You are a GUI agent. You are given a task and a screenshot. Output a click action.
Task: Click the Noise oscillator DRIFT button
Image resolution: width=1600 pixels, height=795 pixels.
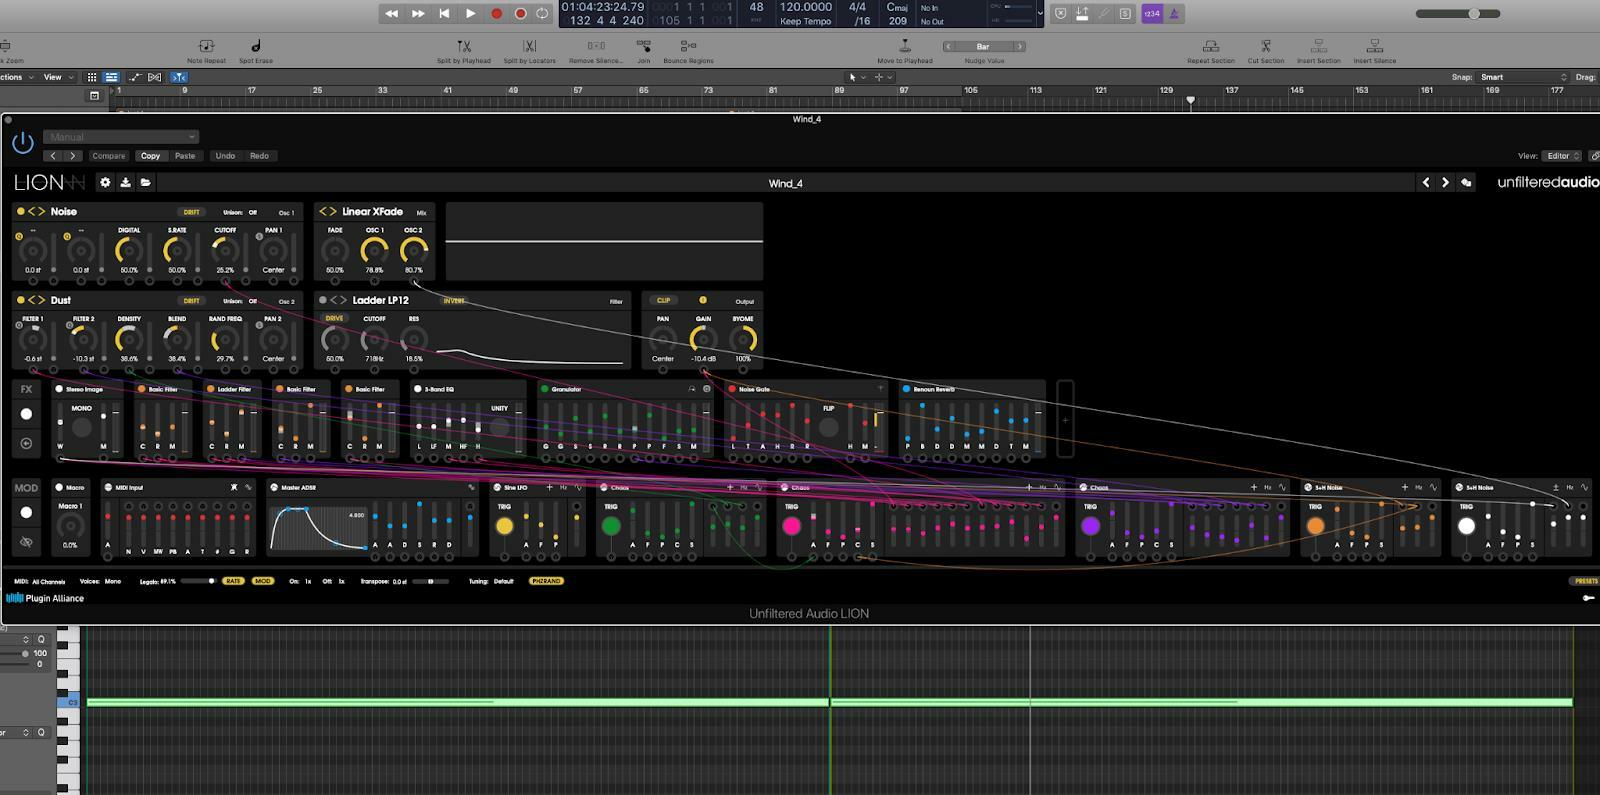tap(191, 212)
